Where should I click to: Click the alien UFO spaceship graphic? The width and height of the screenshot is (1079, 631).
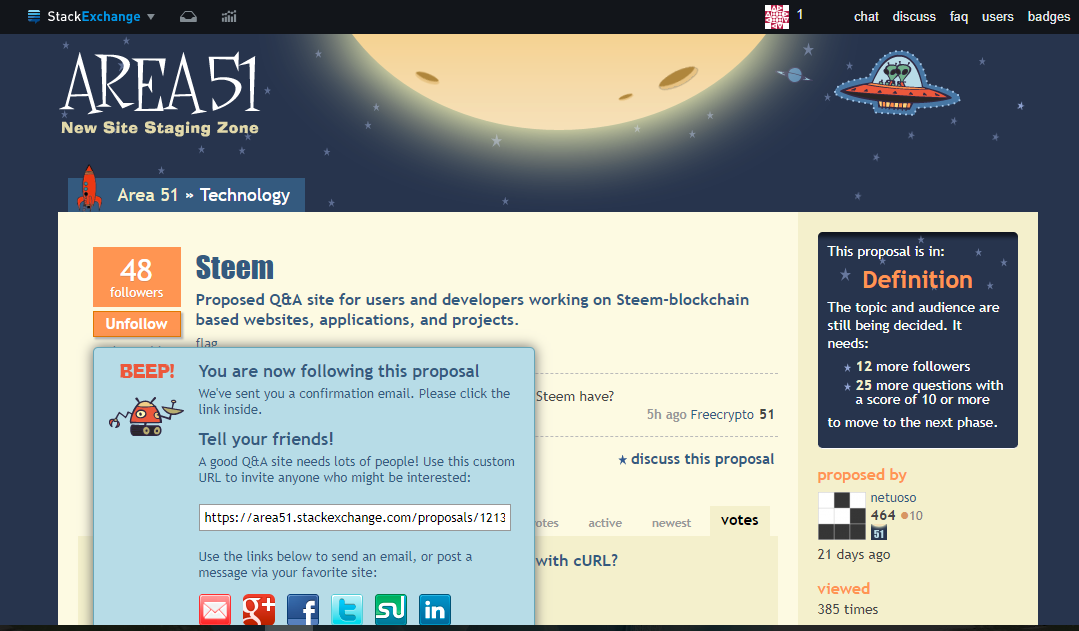point(897,84)
